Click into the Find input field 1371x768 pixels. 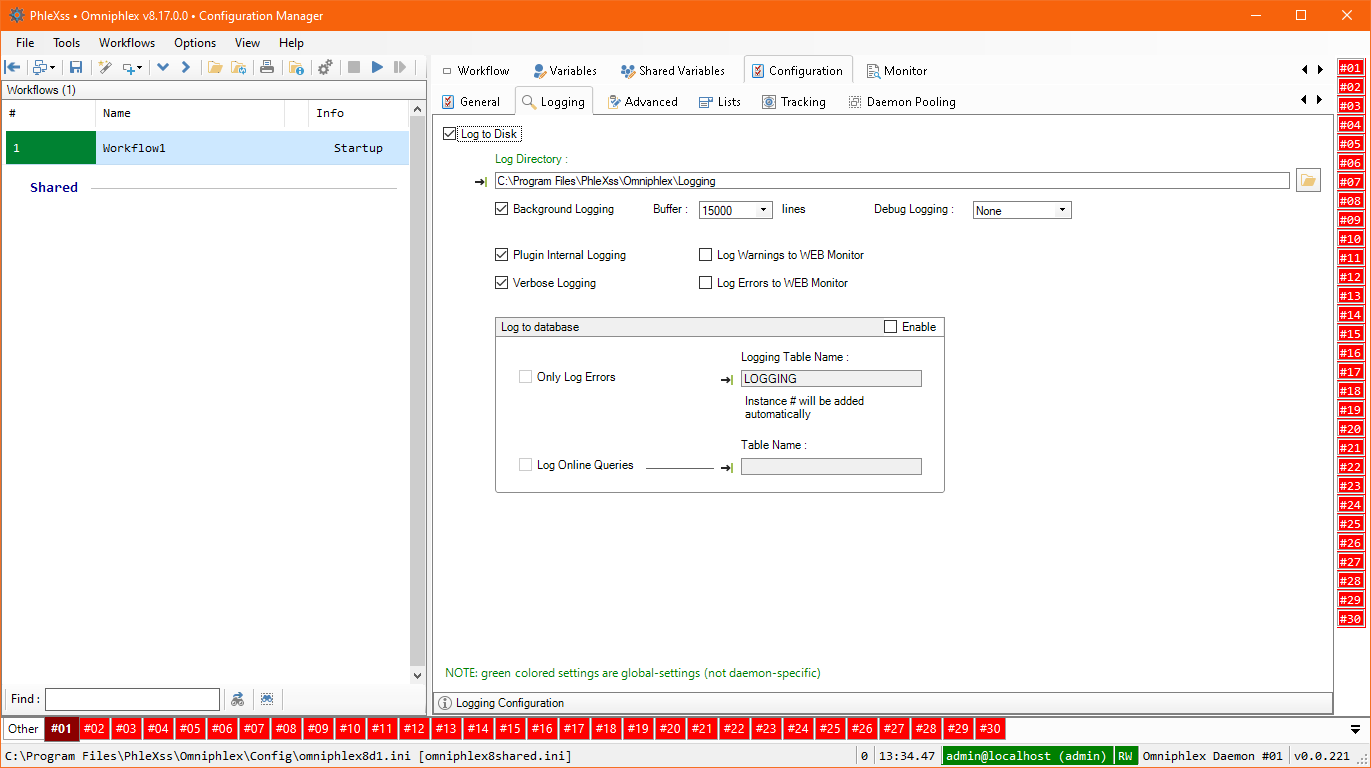tap(132, 699)
